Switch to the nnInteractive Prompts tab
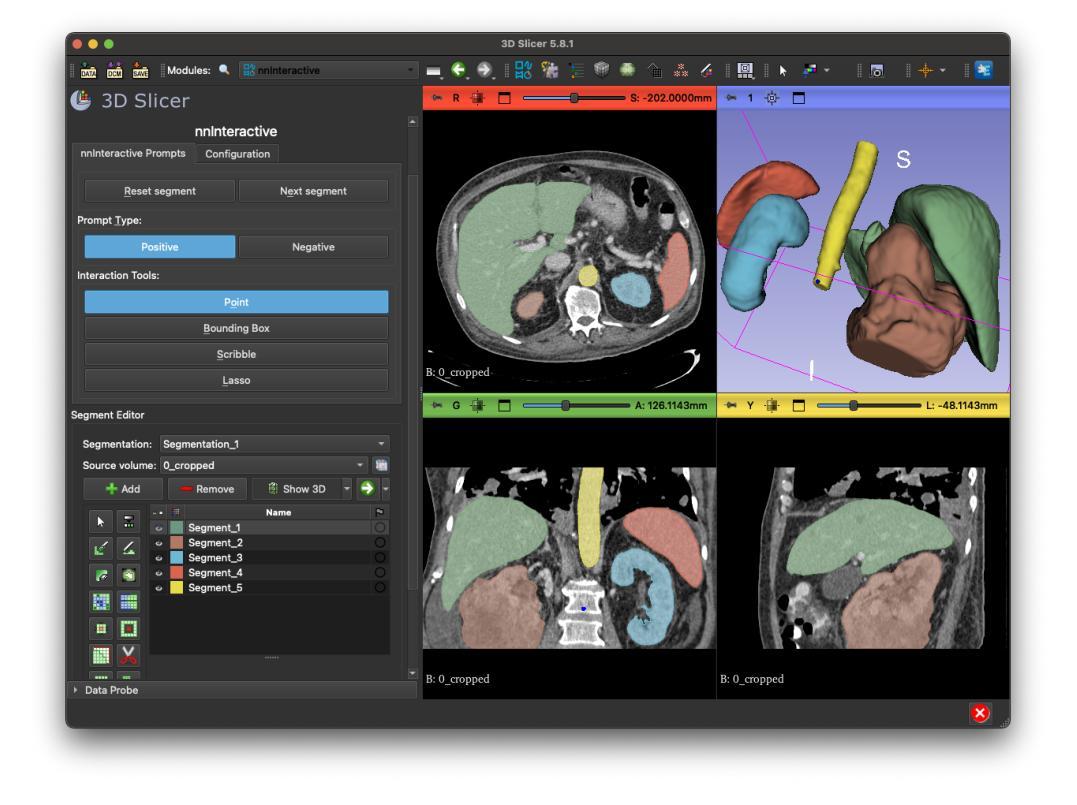The height and width of the screenshot is (805, 1077). pos(133,153)
